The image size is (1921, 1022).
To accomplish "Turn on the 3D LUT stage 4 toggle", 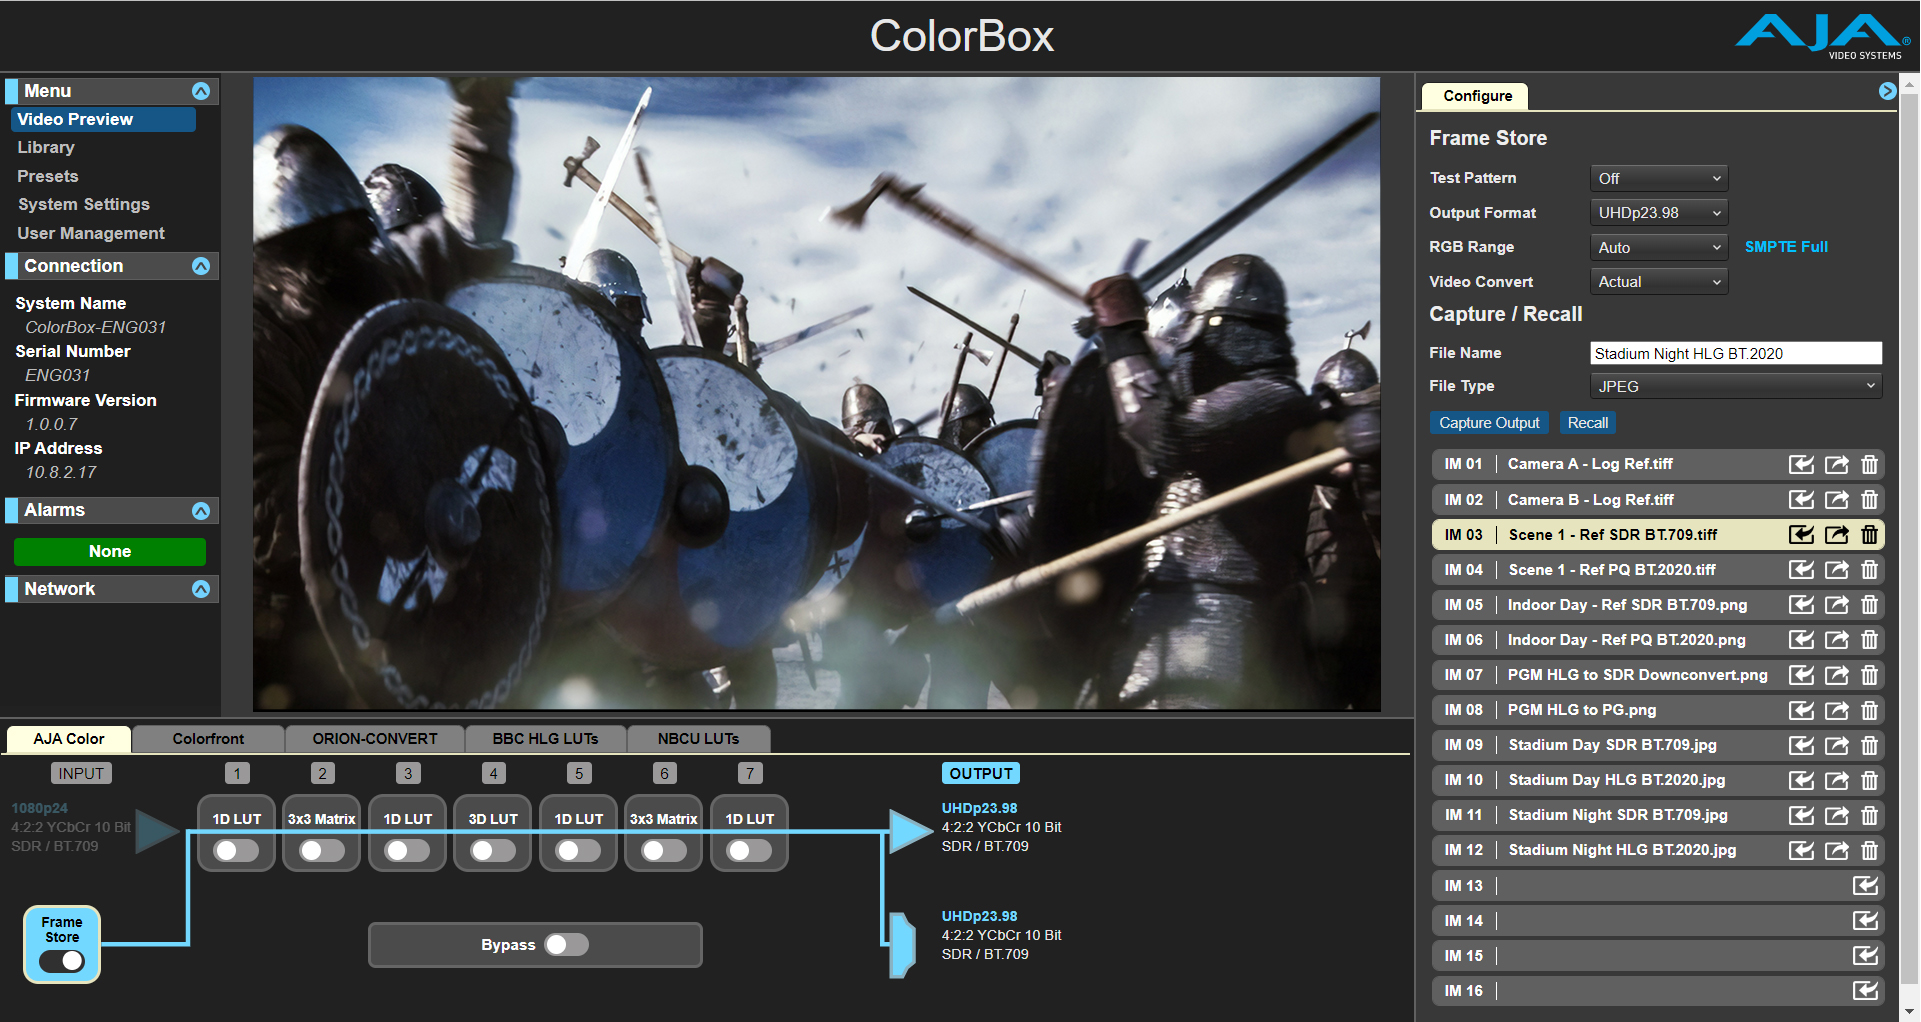I will coord(493,850).
